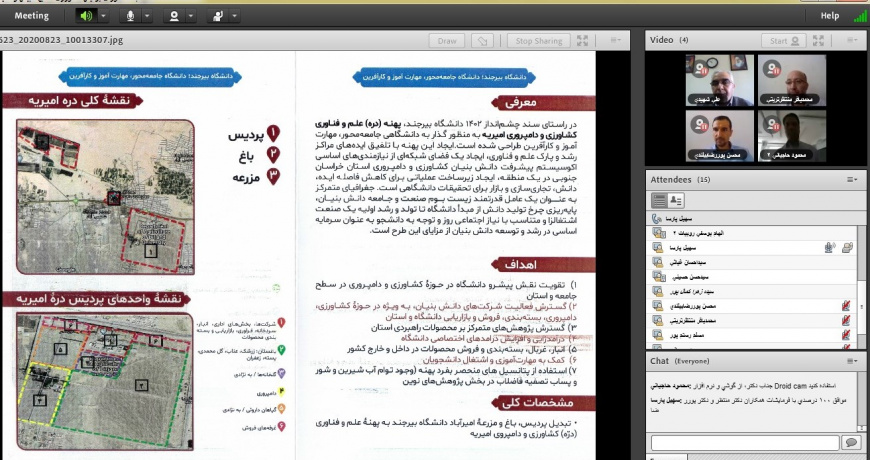Click the raise hand status icon
The height and width of the screenshot is (460, 870).
pyautogui.click(x=218, y=16)
